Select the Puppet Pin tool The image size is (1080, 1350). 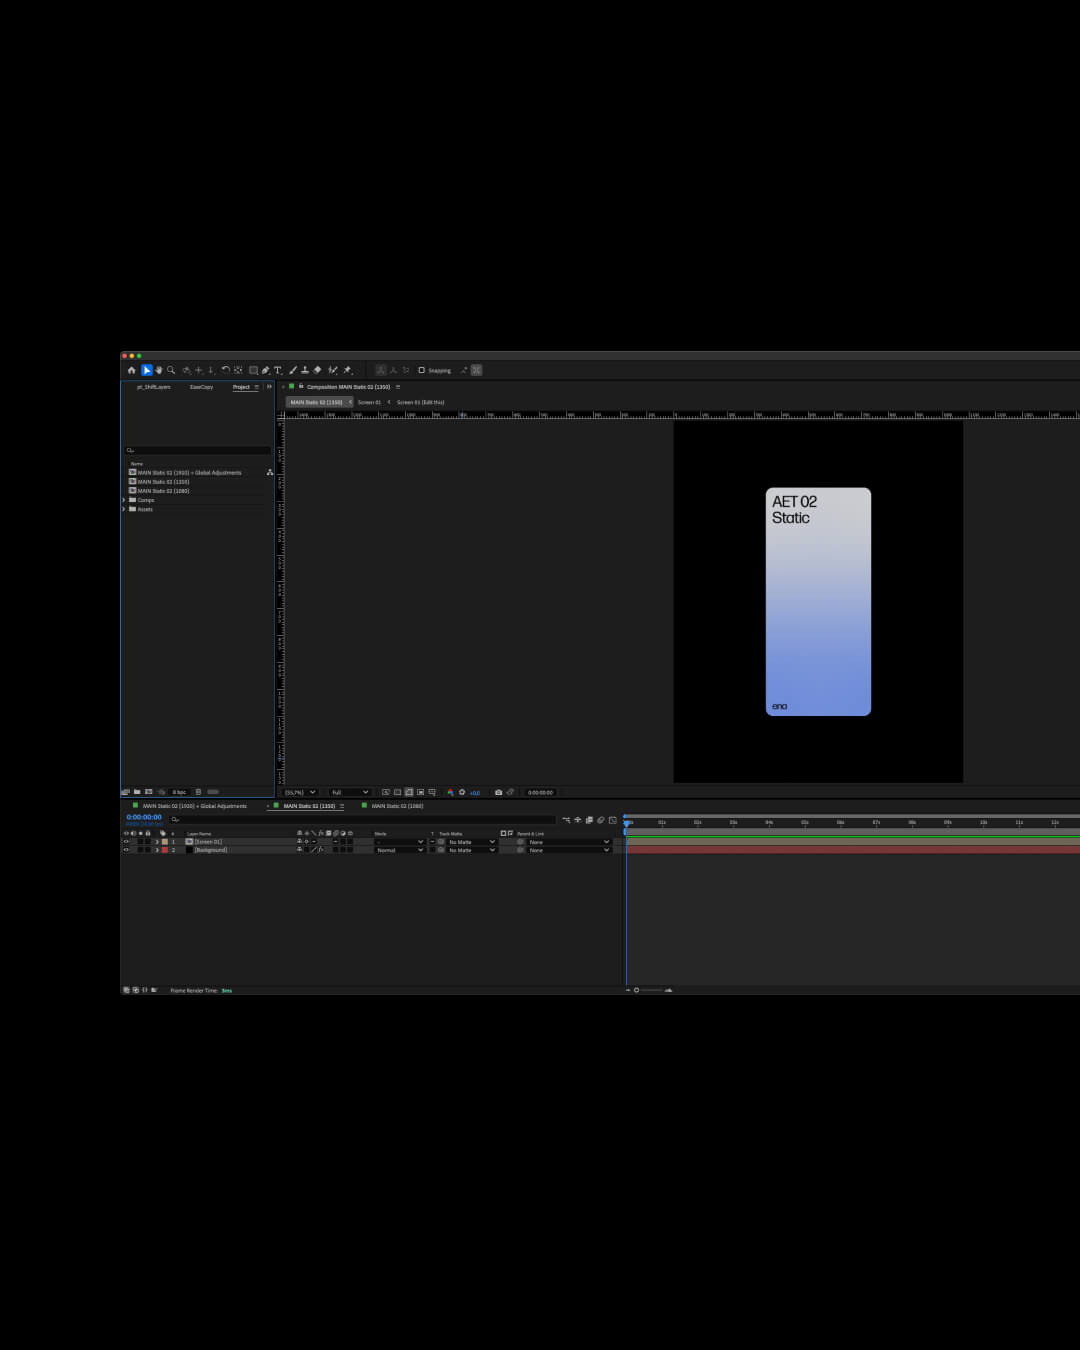[x=347, y=370]
